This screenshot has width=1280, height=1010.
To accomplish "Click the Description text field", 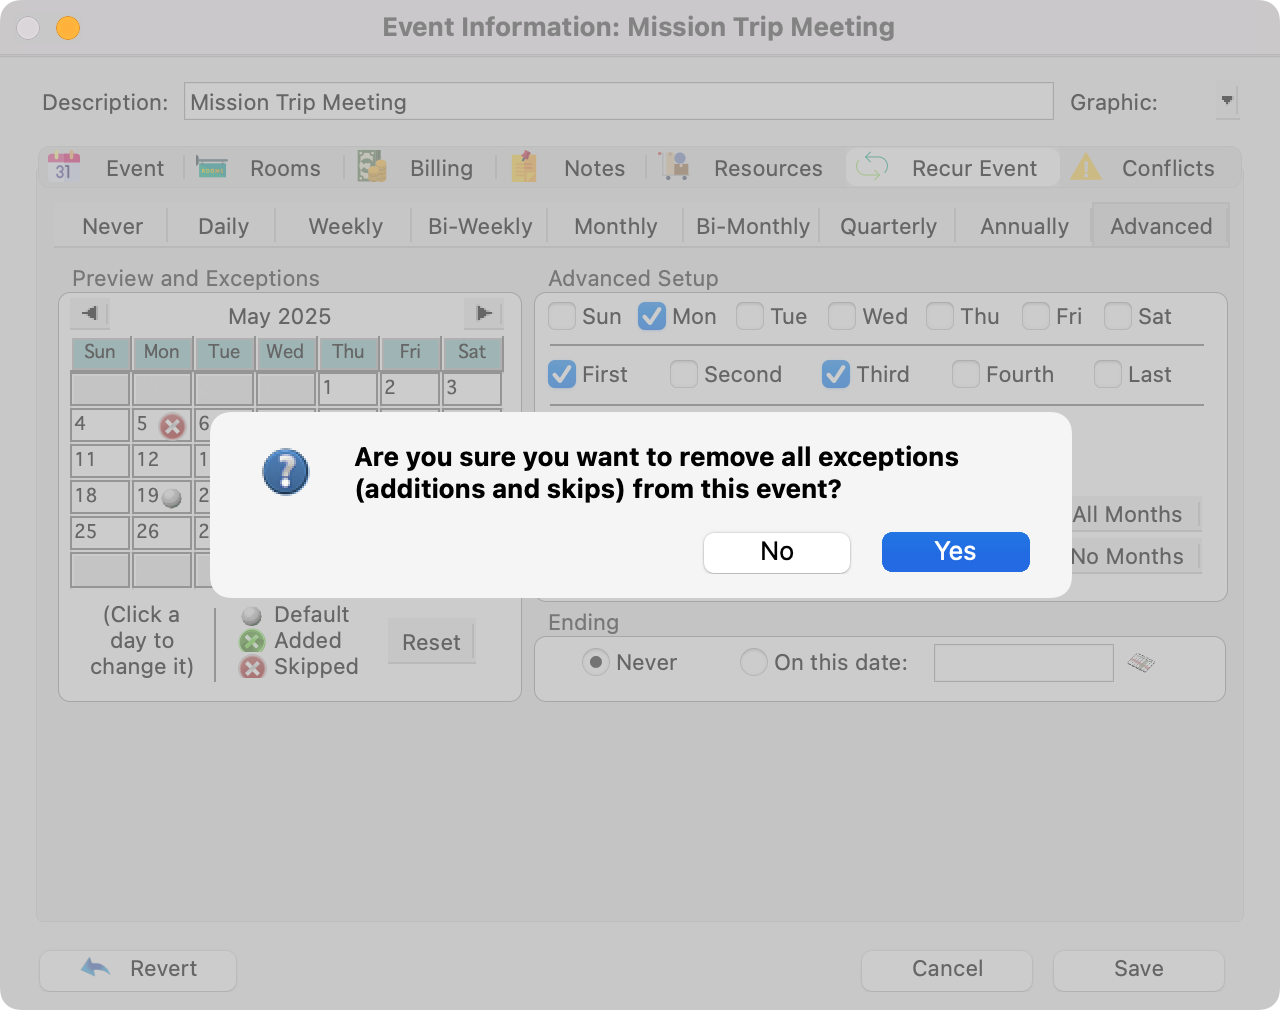I will [x=618, y=102].
